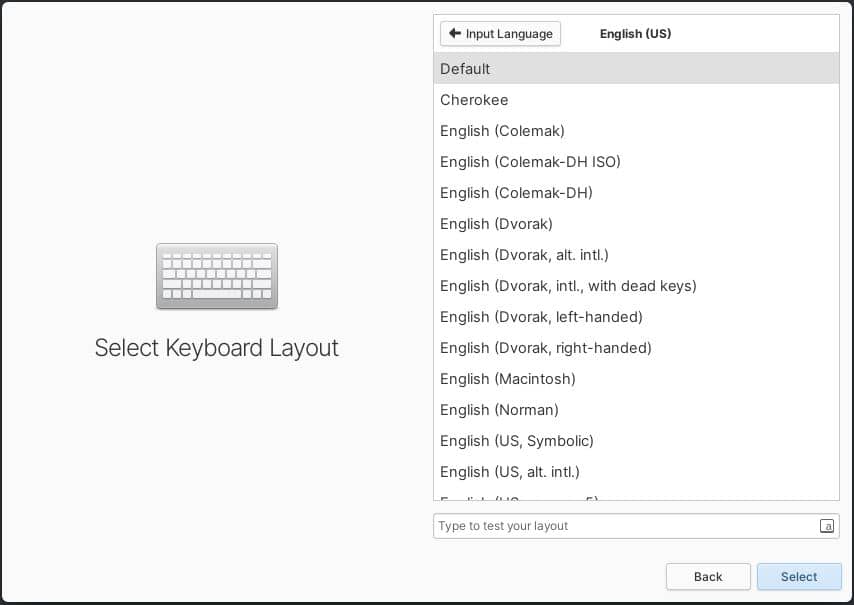This screenshot has height=605, width=854.
Task: Choose English (US, alt. intl.) layout
Action: point(636,472)
